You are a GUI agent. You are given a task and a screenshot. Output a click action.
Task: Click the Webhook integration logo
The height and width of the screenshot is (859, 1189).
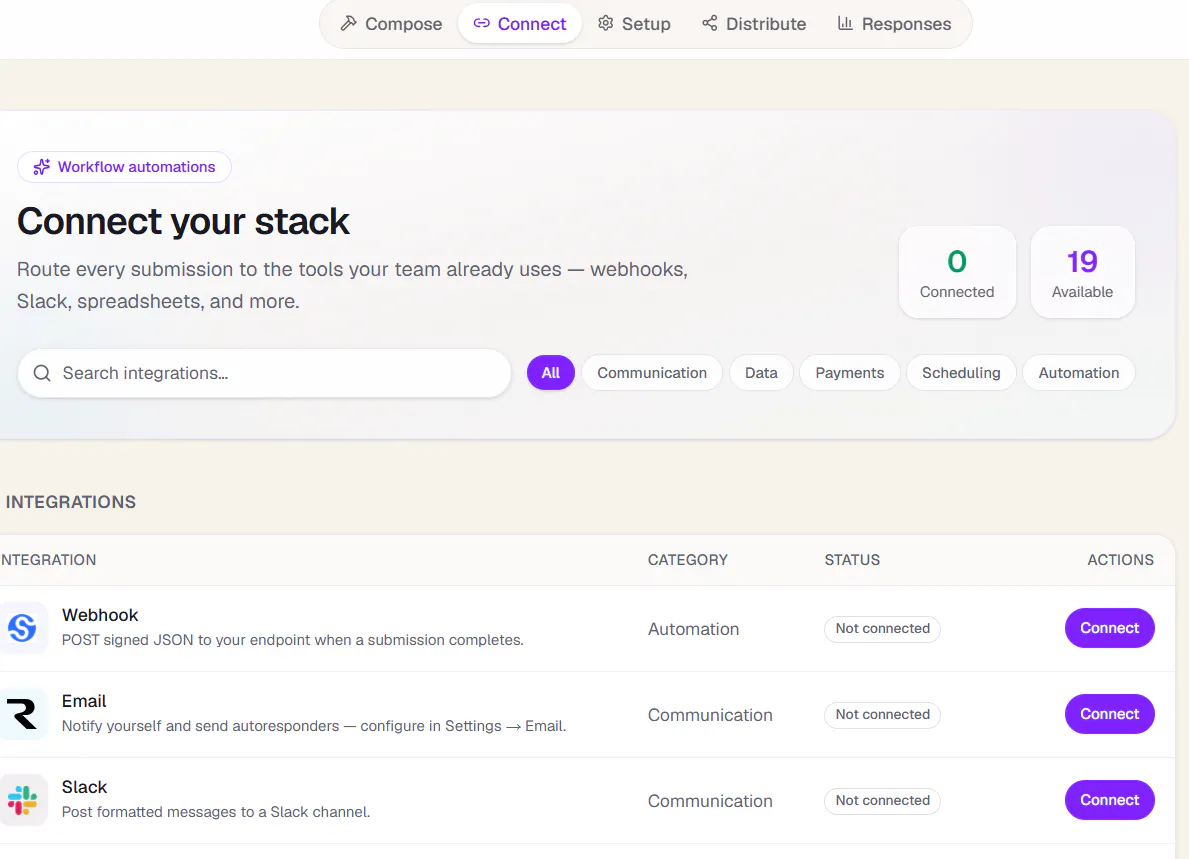(x=23, y=628)
